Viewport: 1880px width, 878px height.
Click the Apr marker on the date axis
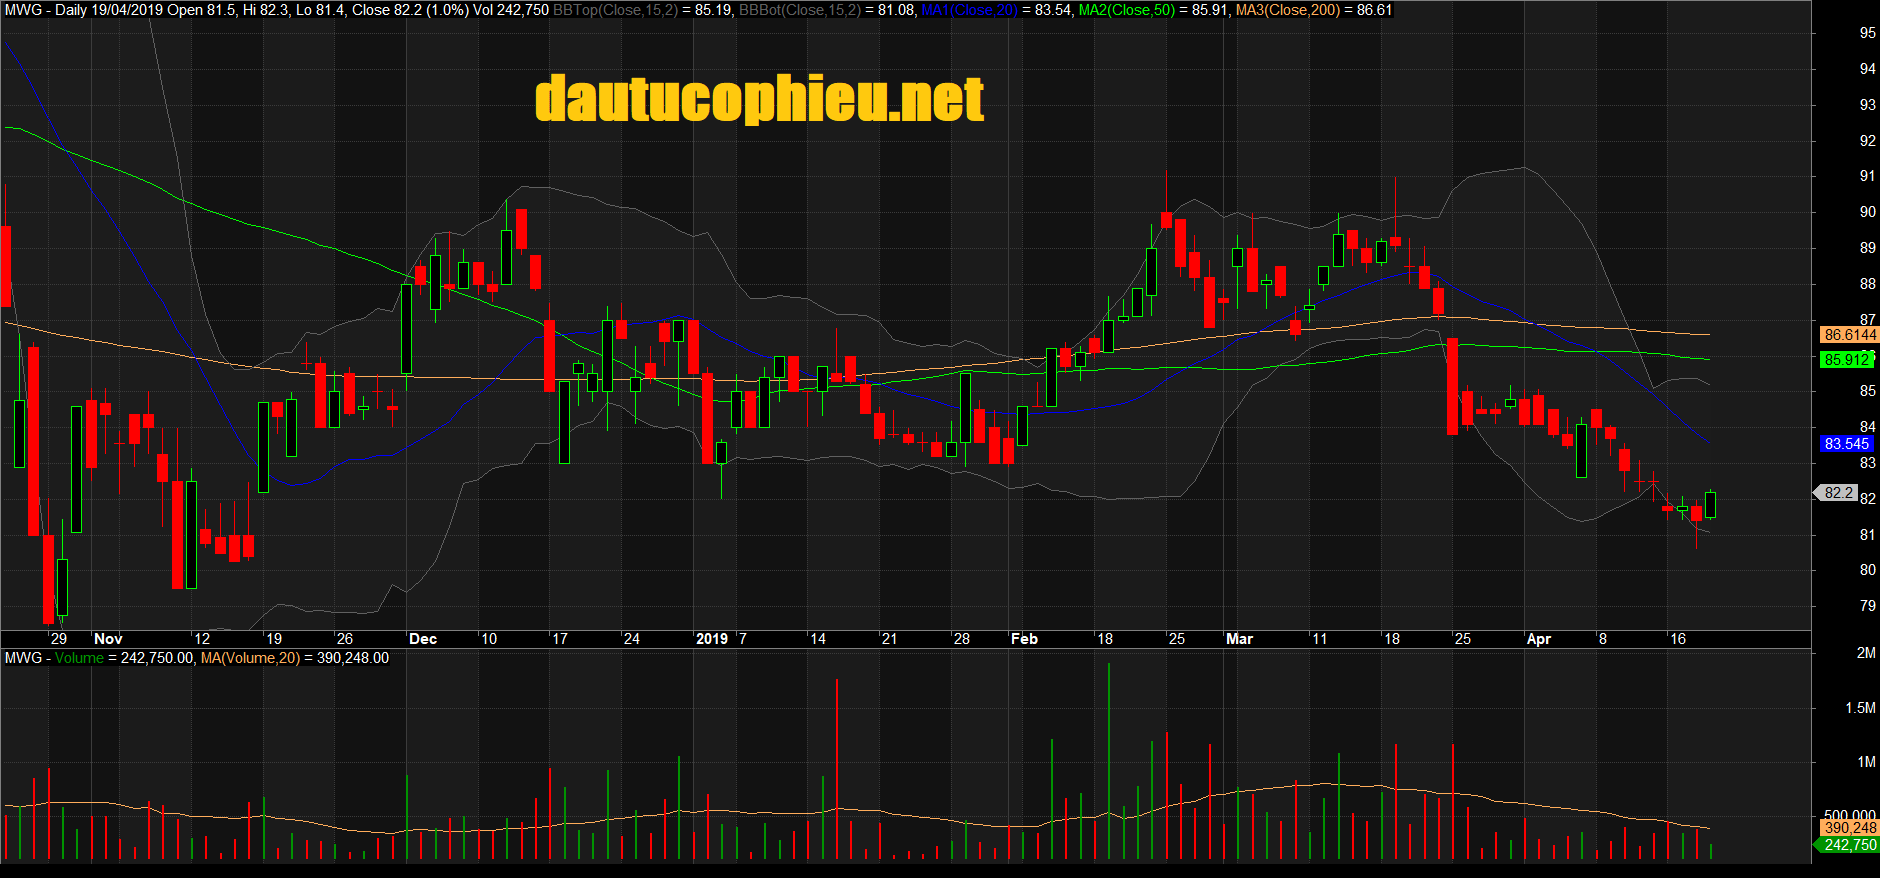[1538, 639]
